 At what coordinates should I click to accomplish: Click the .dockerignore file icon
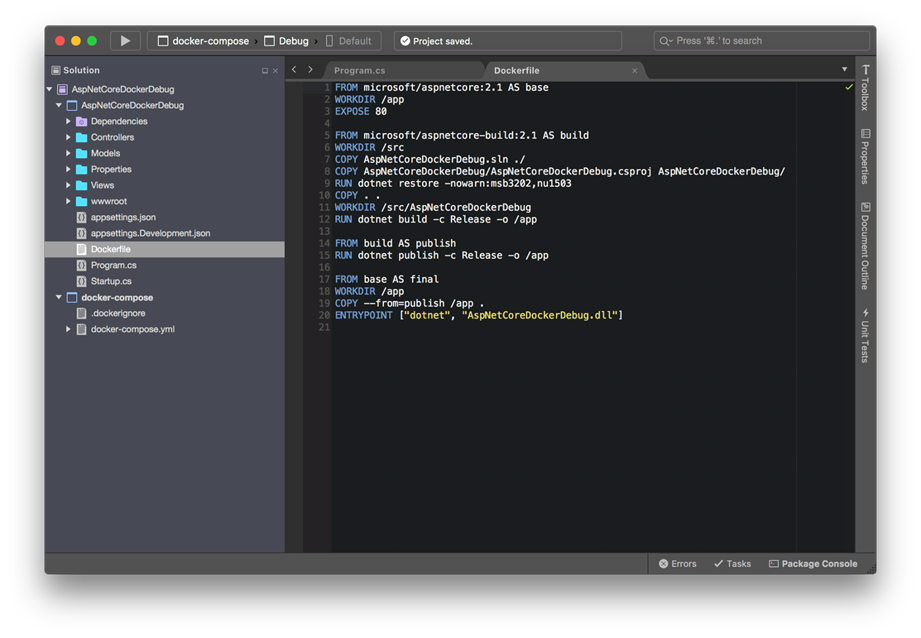point(82,313)
